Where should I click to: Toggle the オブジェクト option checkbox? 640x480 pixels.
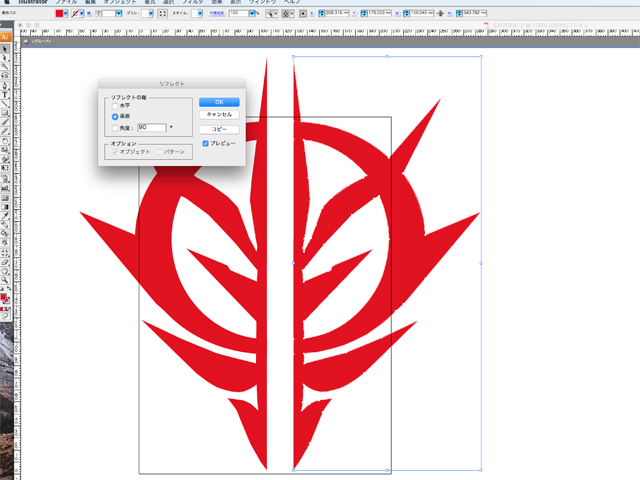pos(115,152)
